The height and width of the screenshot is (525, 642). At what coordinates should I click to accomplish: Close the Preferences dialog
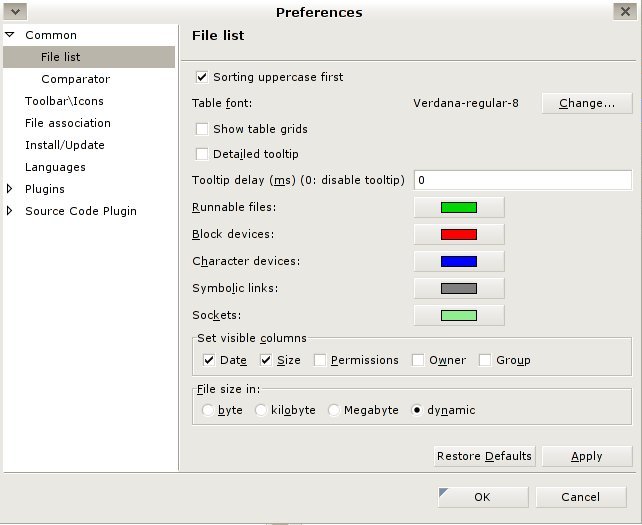pos(625,11)
